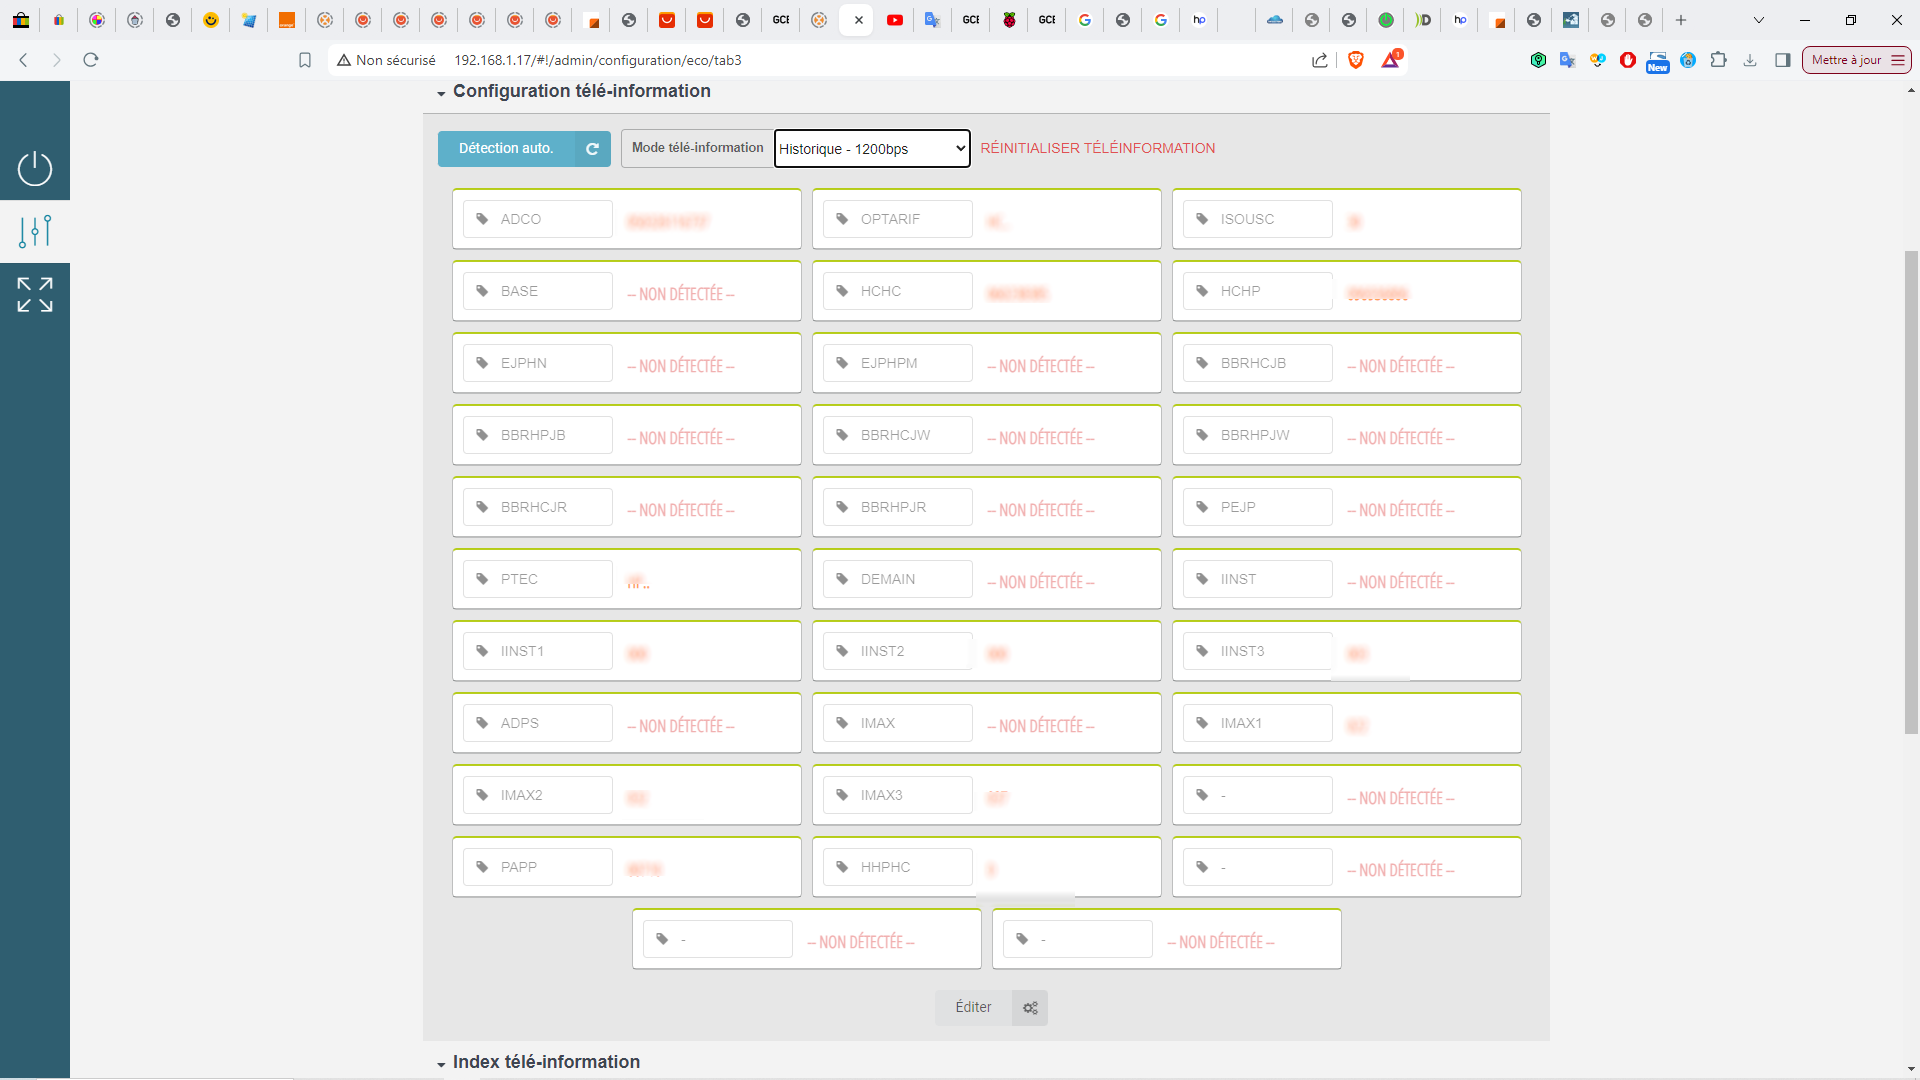Click the Brave shield icon in address bar
The image size is (1920, 1080).
point(1356,60)
